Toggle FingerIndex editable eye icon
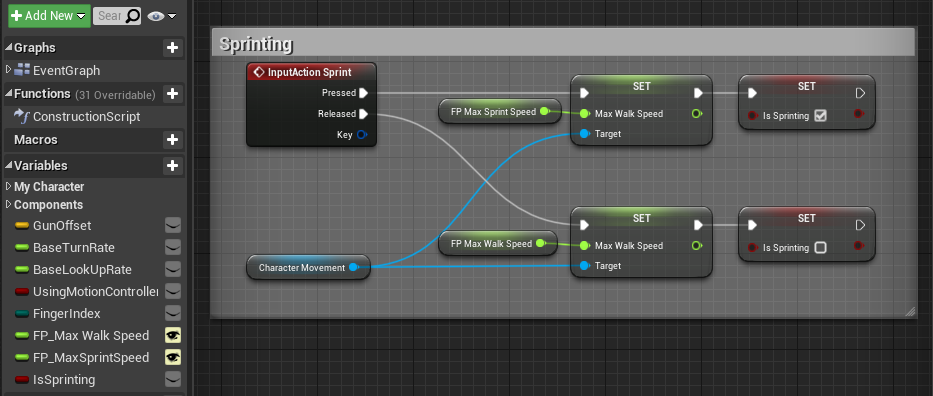This screenshot has height=396, width=933. tap(173, 313)
